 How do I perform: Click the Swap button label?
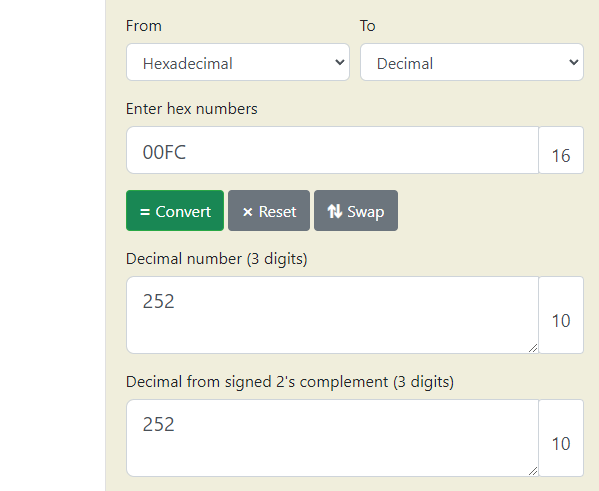click(x=366, y=212)
